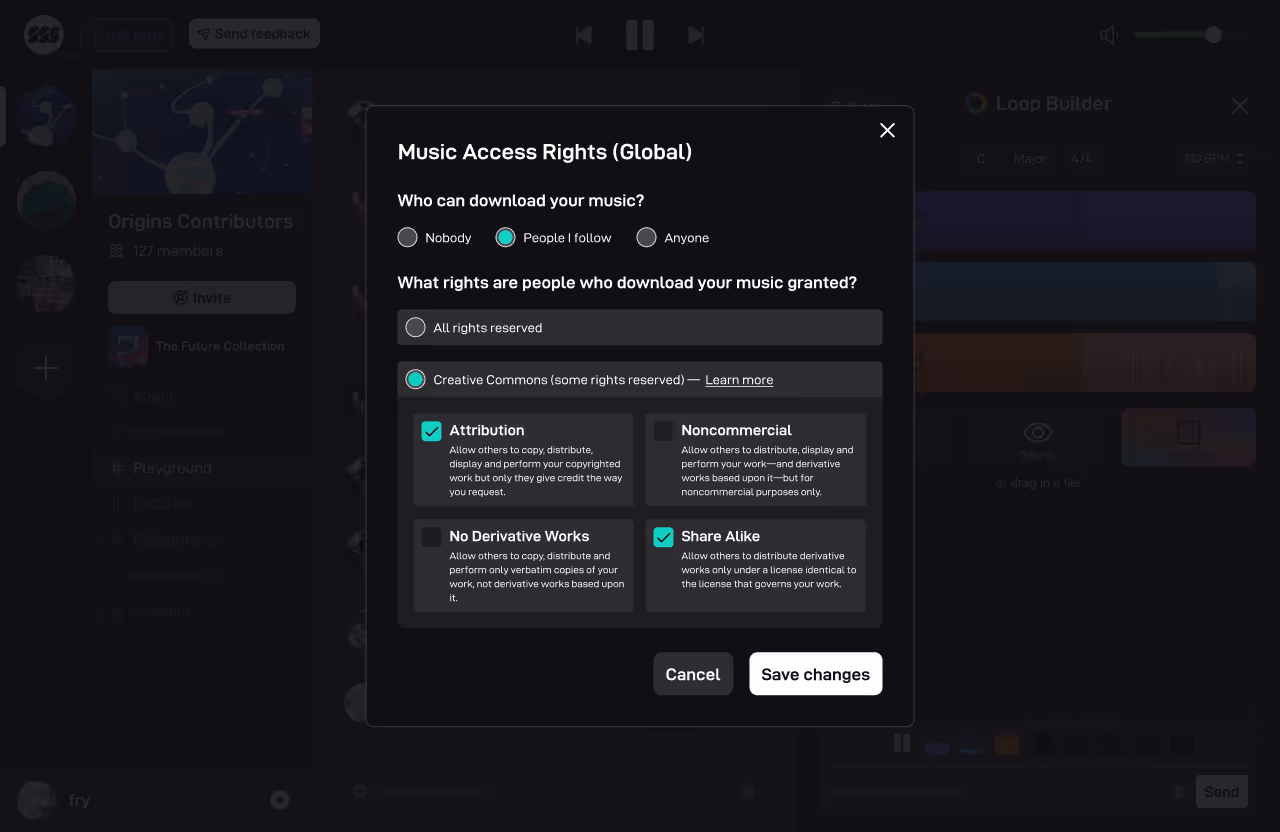Pause the Loop Builder playback

point(902,744)
